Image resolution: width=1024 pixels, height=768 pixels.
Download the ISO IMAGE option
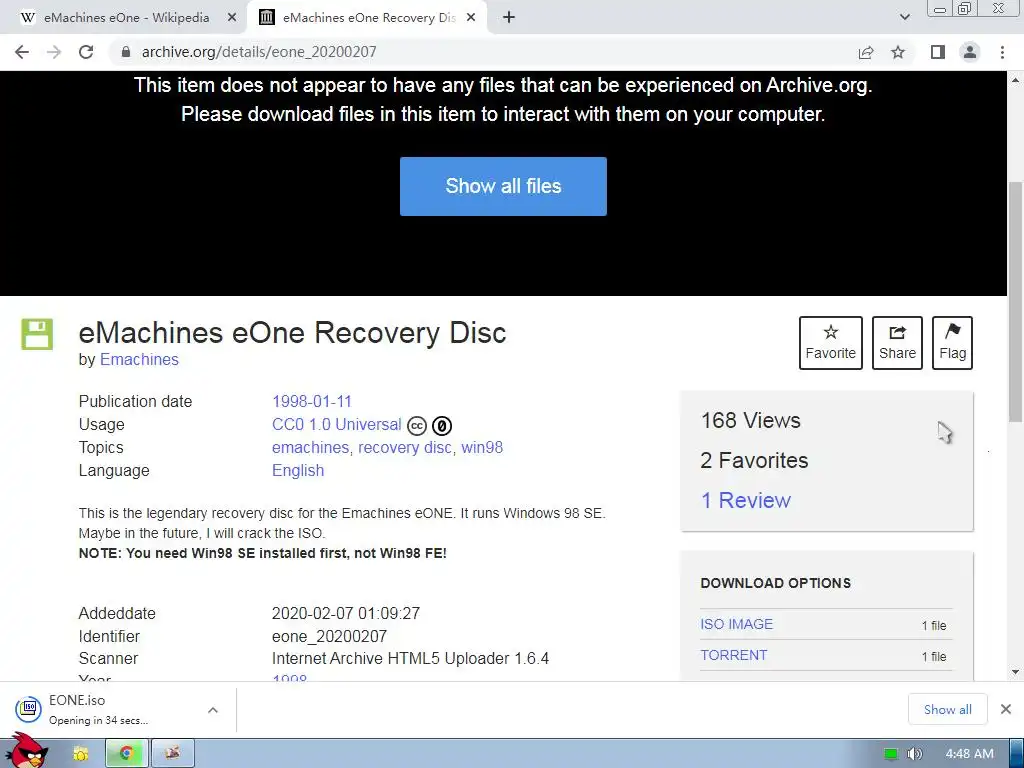point(737,624)
